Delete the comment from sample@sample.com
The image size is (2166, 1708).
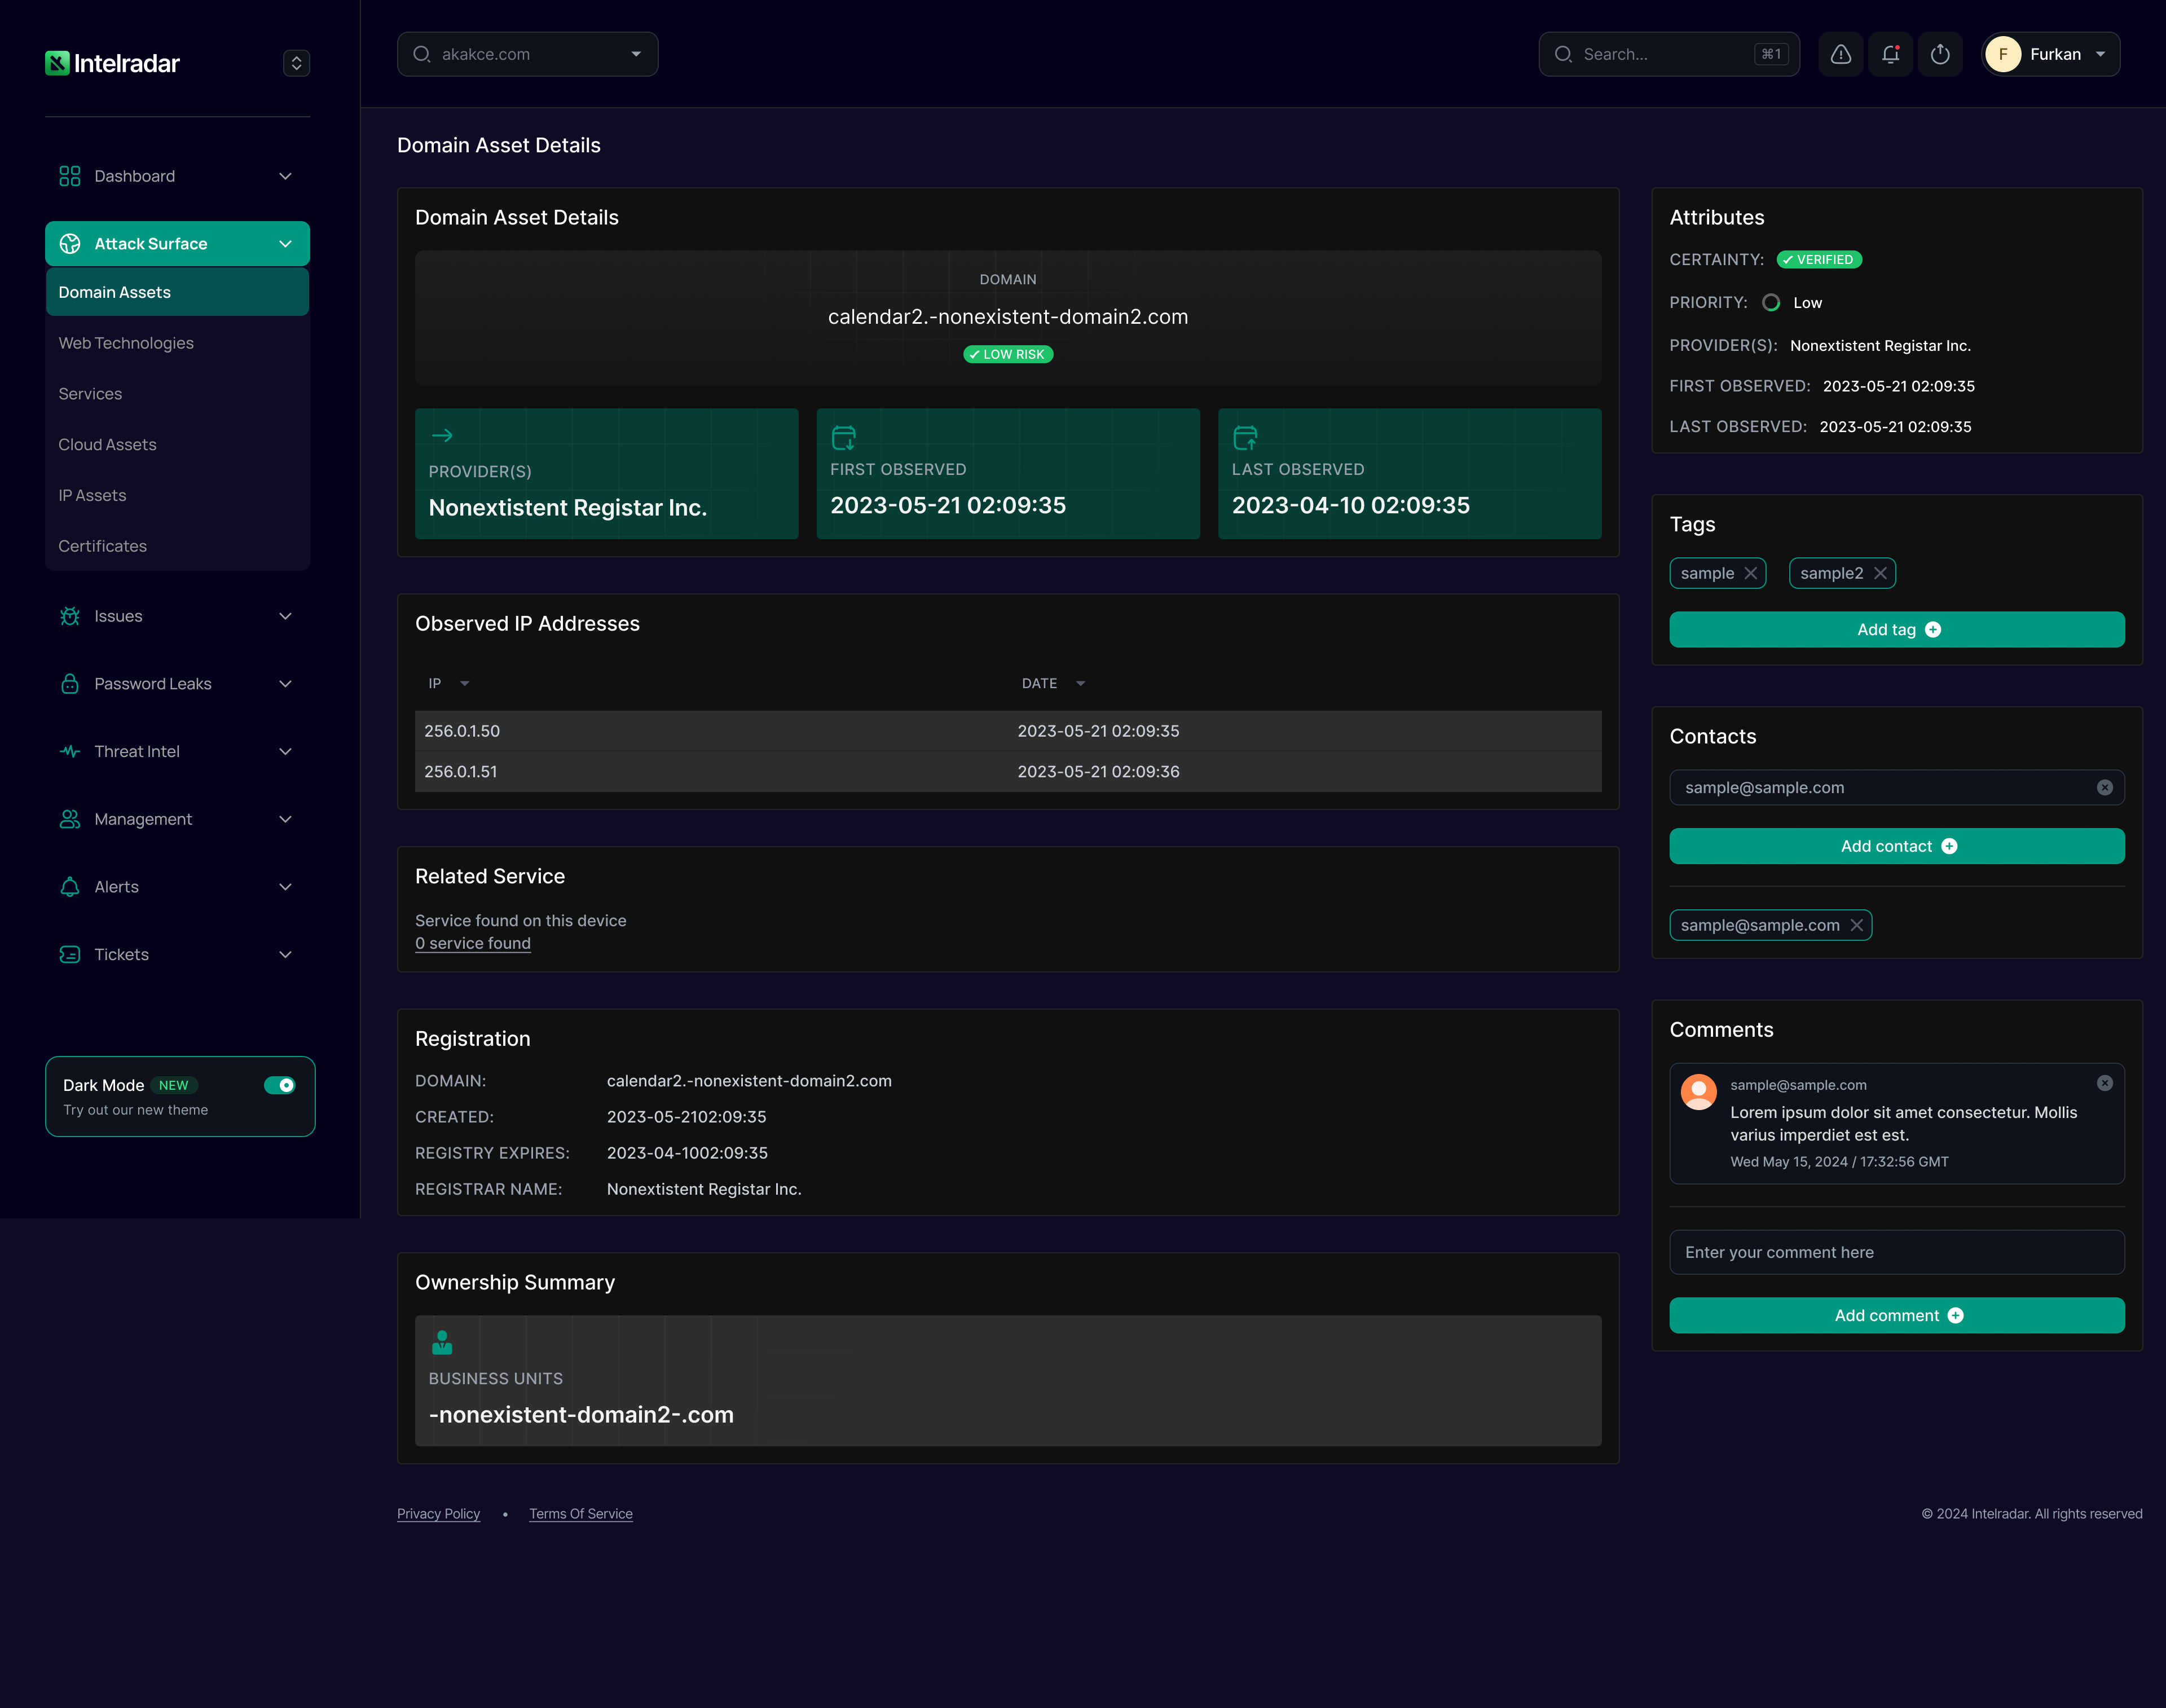[2104, 1083]
